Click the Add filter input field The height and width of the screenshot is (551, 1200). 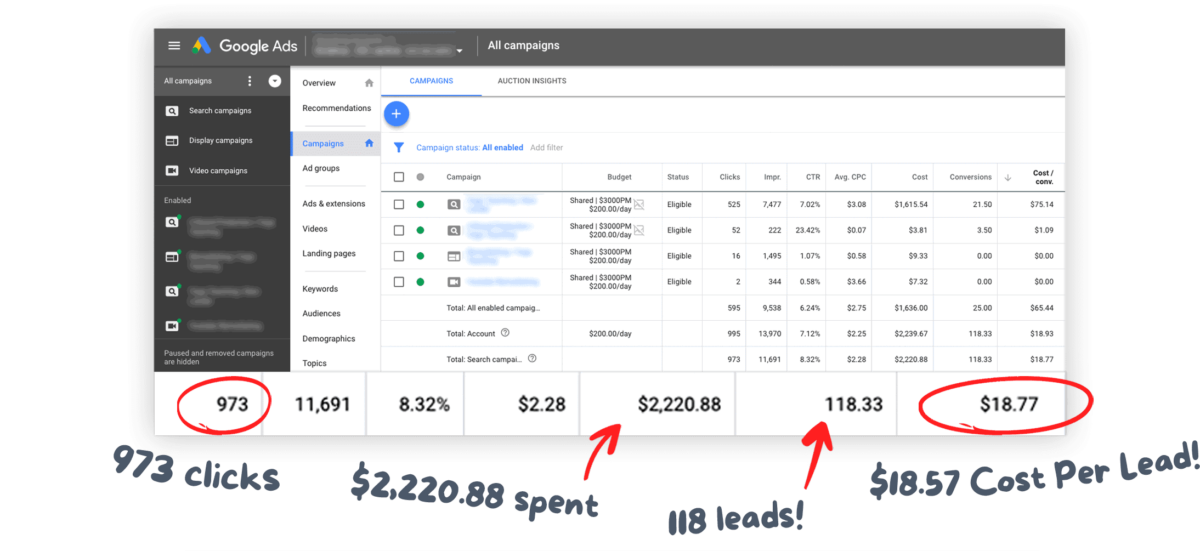pos(546,147)
